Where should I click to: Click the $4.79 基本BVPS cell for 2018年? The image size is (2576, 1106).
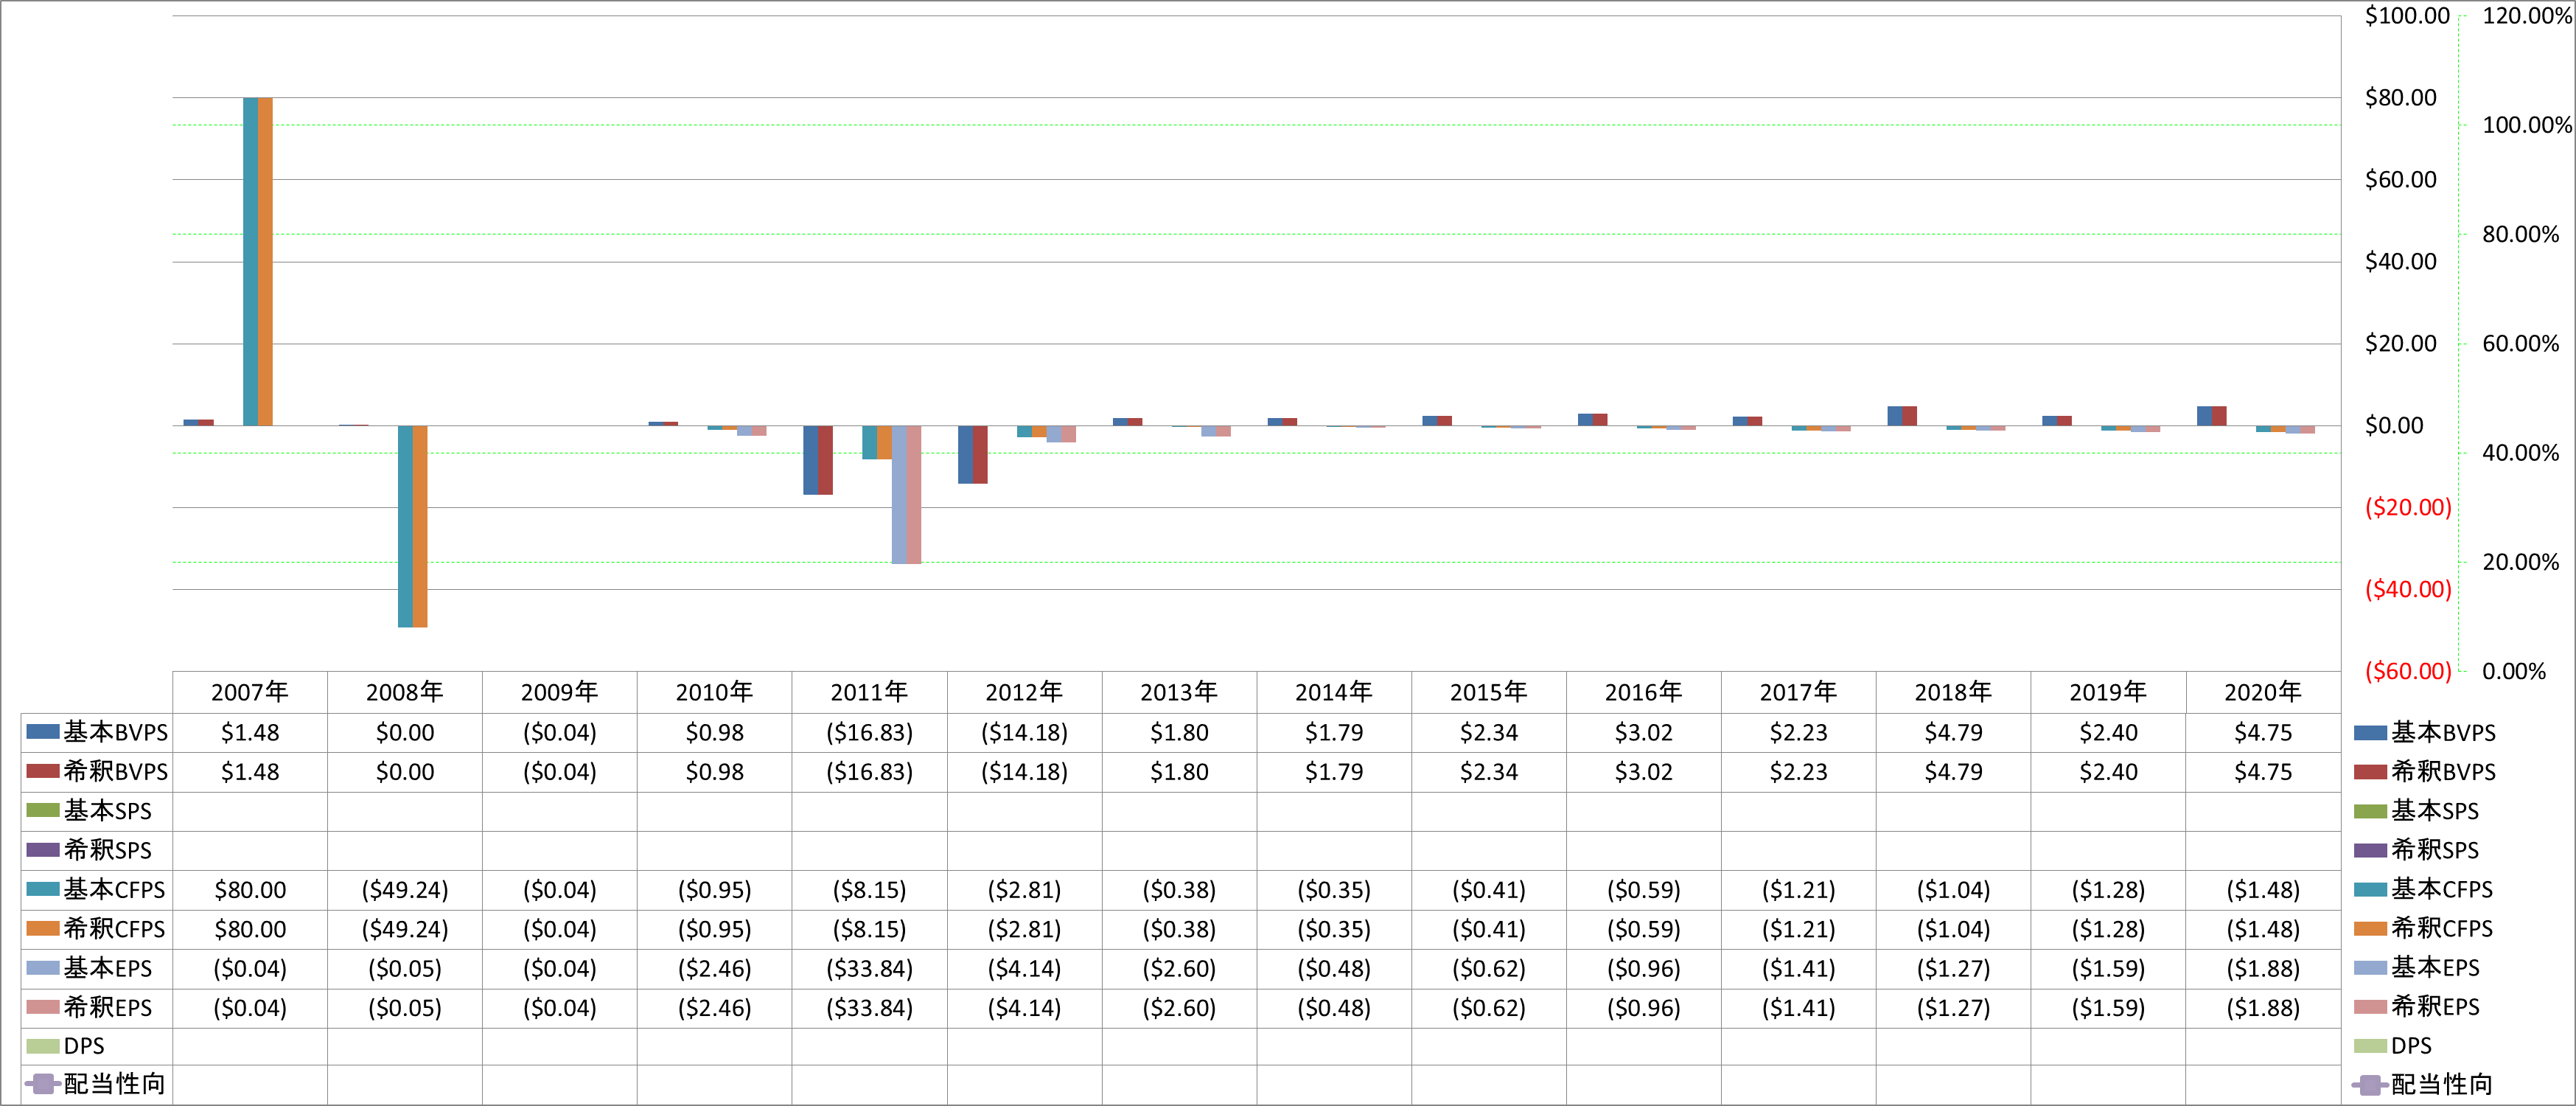(x=1953, y=733)
